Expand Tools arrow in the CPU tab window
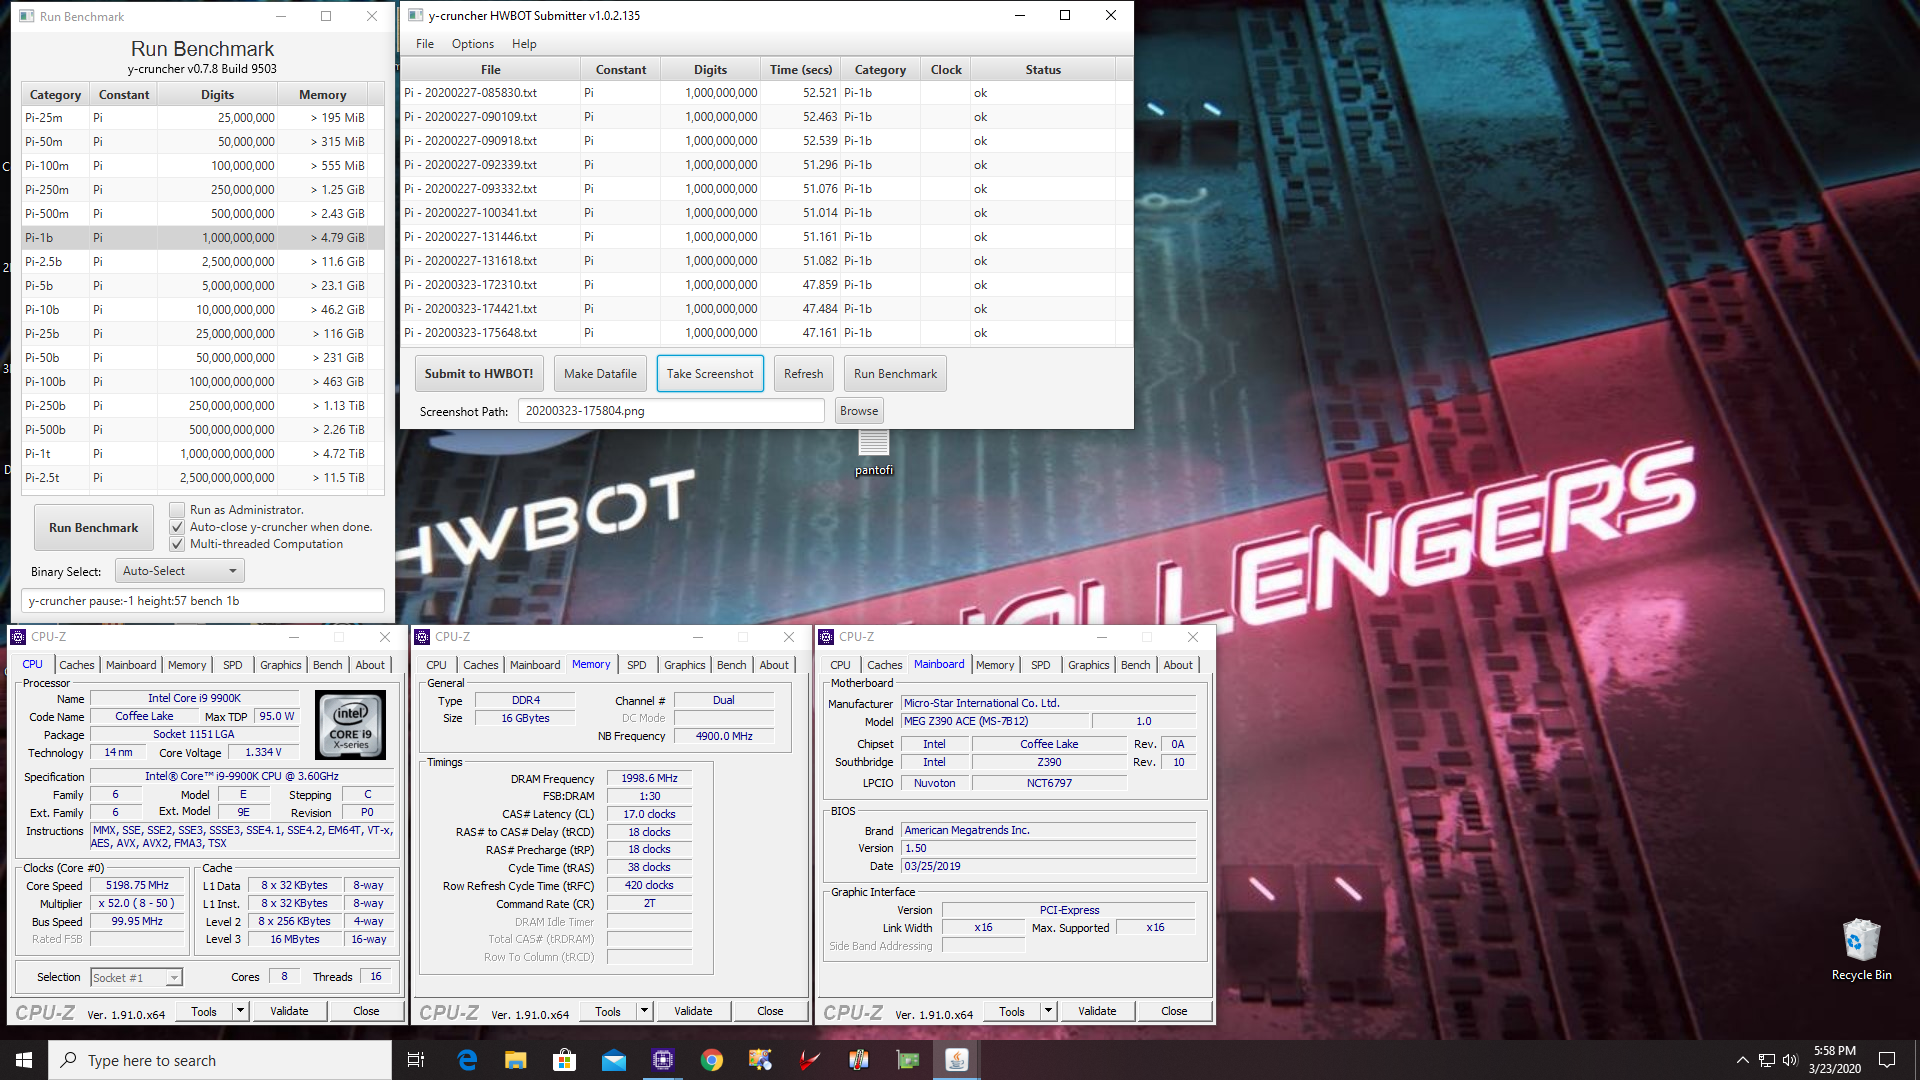The width and height of the screenshot is (1920, 1080). (240, 1011)
